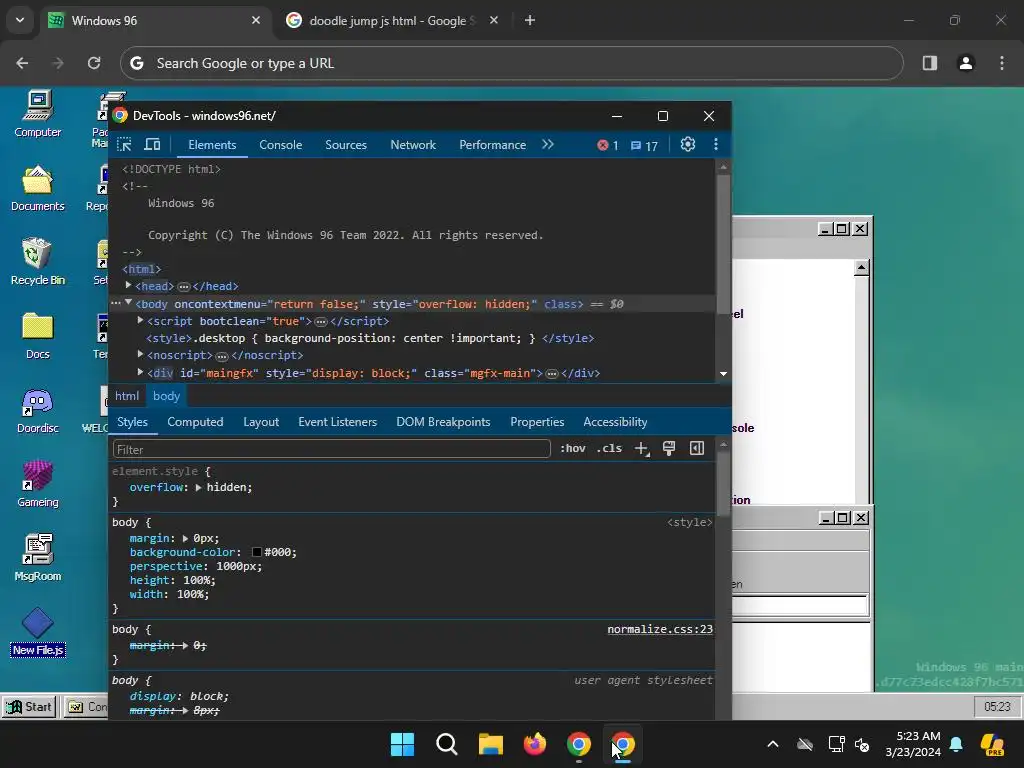Screen dimensions: 1024x768
Task: Open the Gameing desktop shortcut
Action: 38,484
